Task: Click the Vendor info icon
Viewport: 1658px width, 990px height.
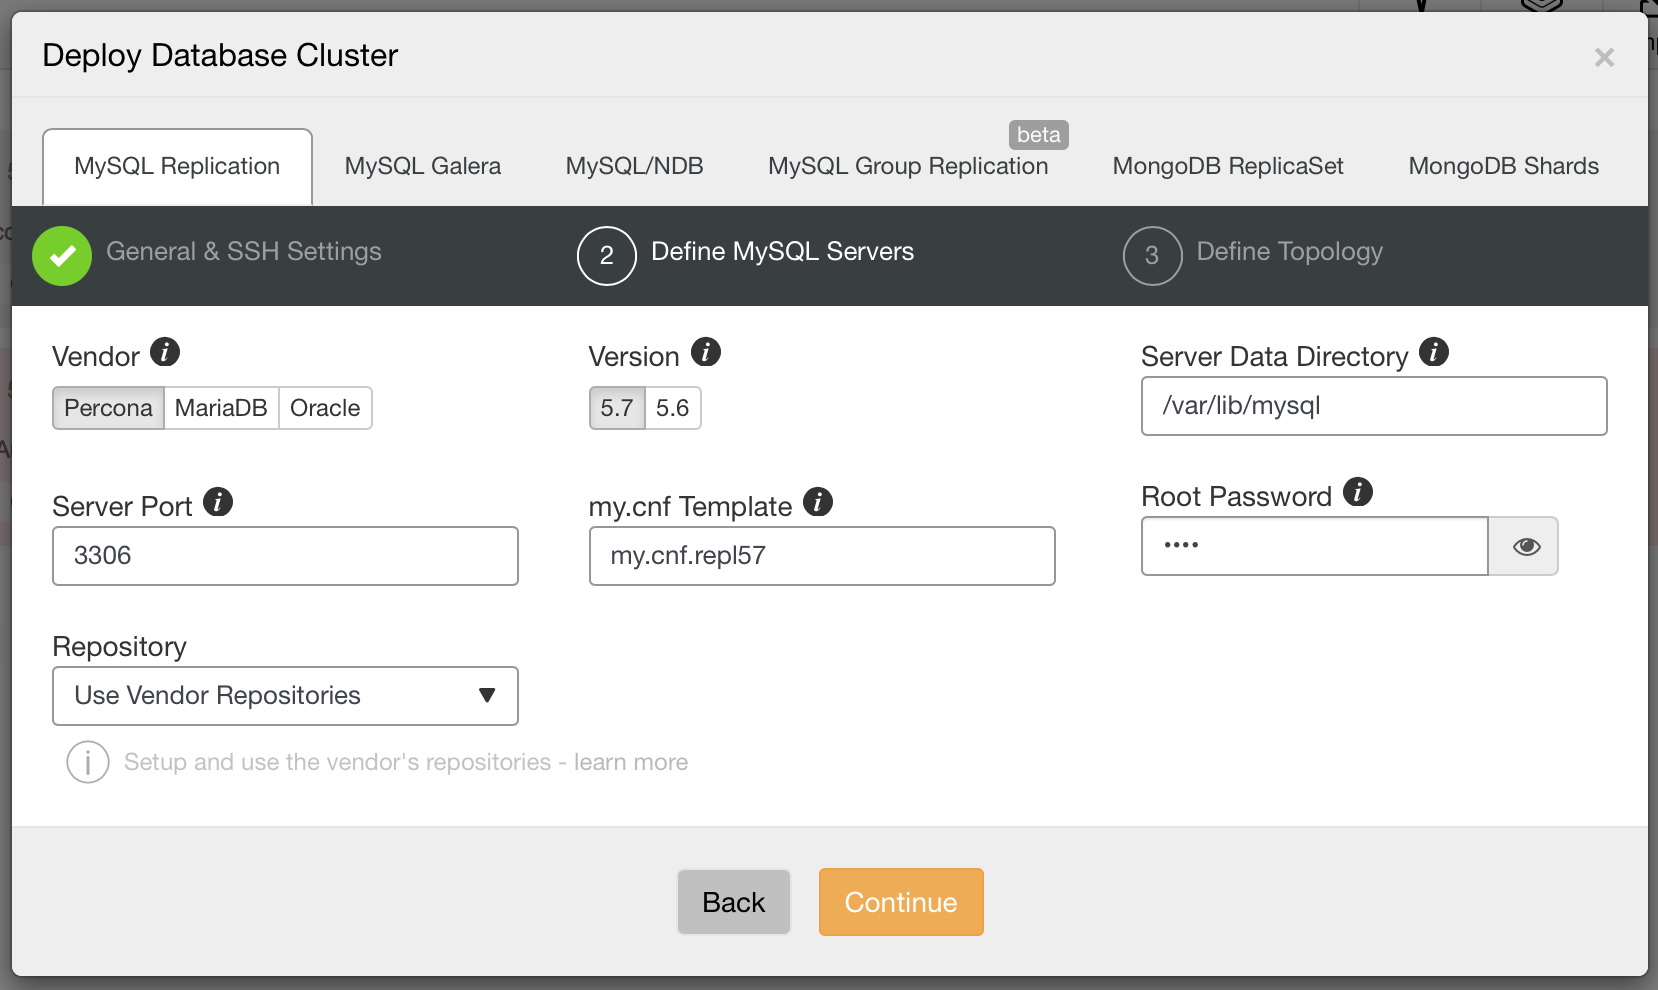Action: coord(165,352)
